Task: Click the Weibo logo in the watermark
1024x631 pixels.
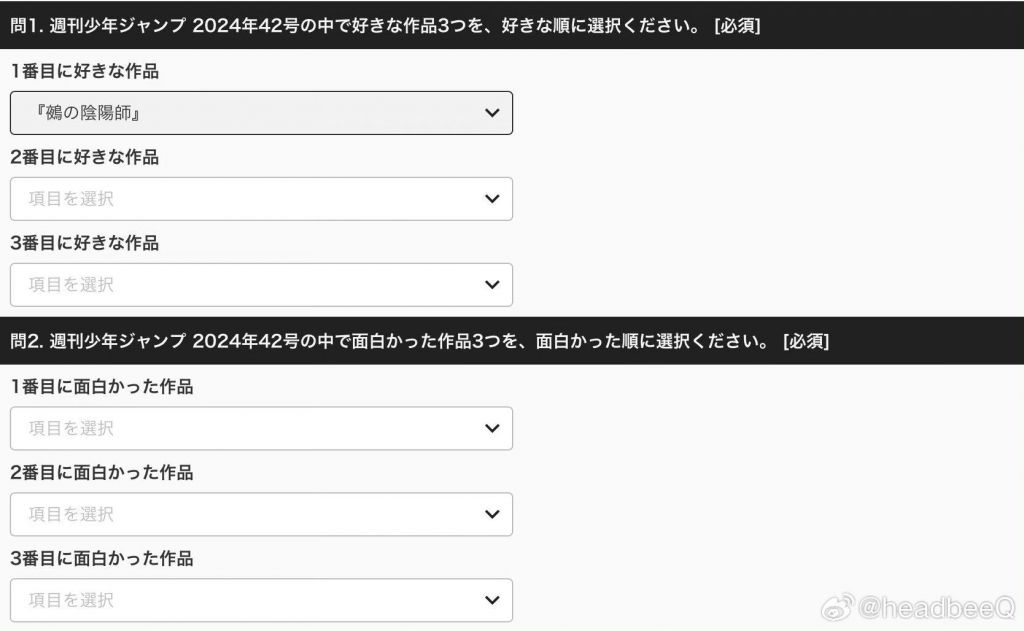Action: pos(837,607)
